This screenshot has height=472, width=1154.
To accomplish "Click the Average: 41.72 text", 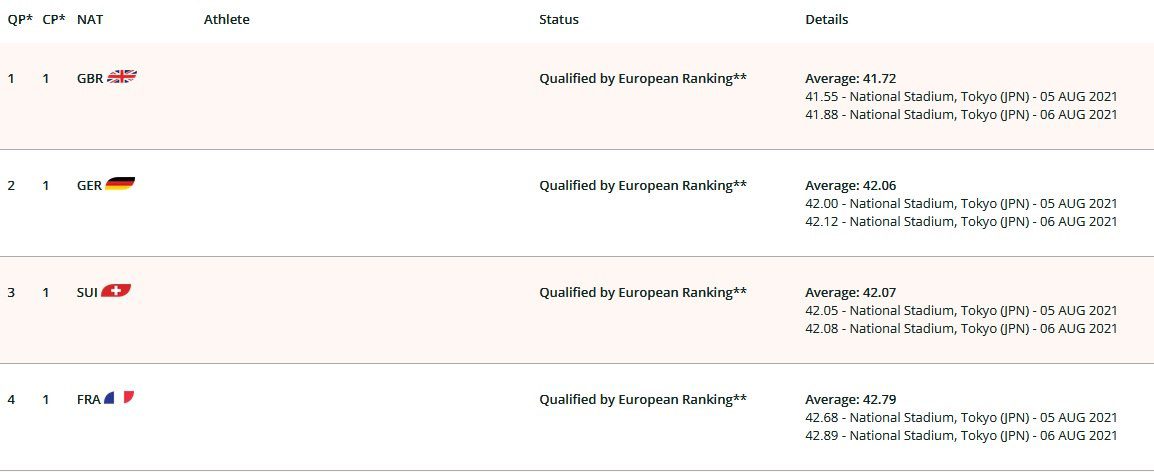I will click(850, 79).
